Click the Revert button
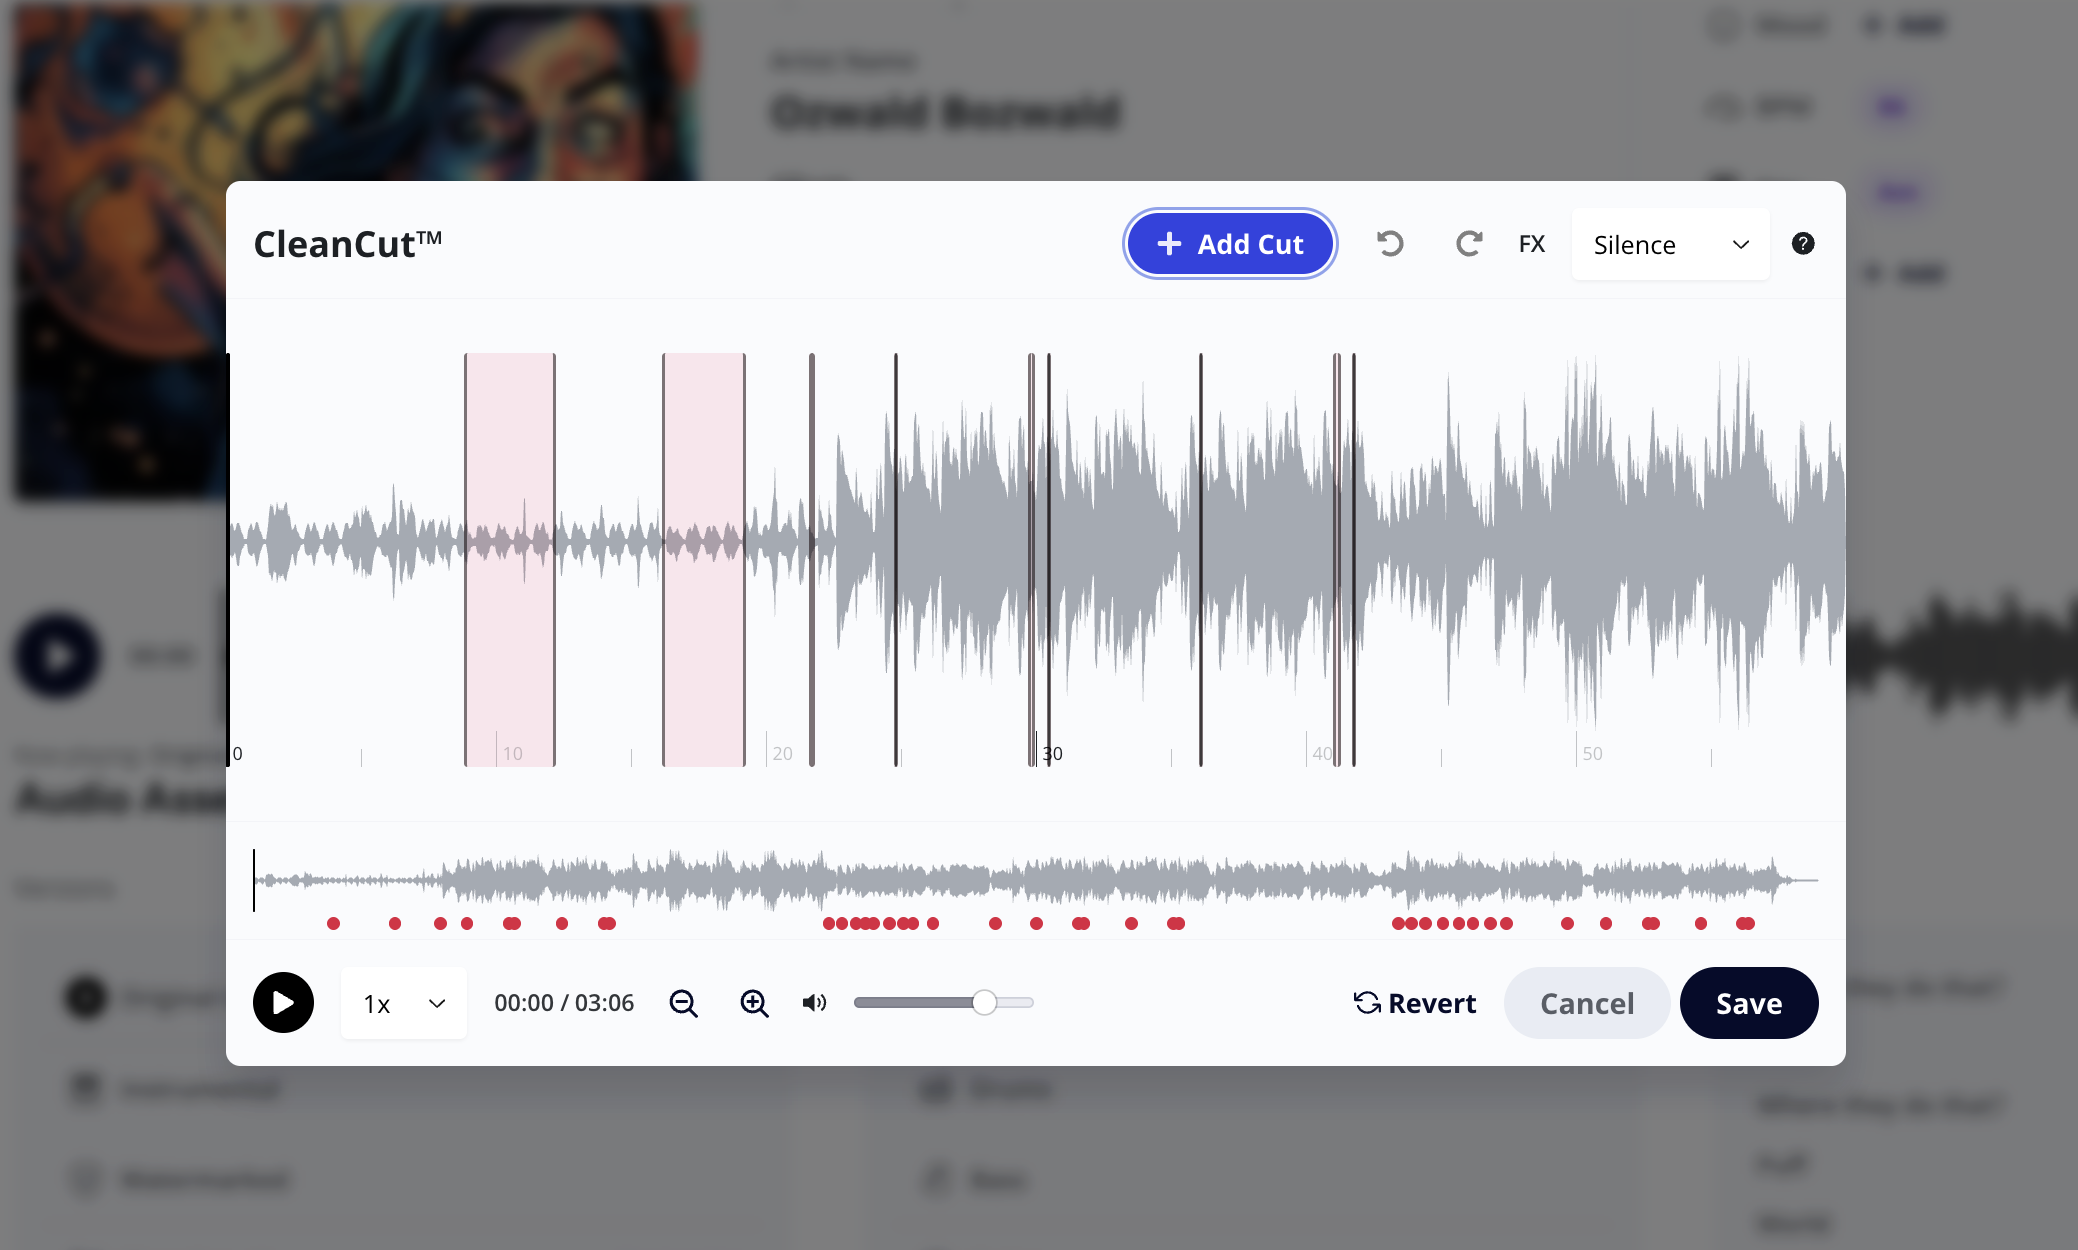The image size is (2078, 1250). click(1414, 1003)
